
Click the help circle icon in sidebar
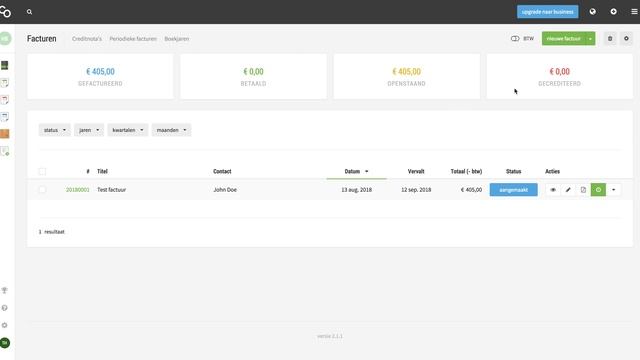(4, 308)
